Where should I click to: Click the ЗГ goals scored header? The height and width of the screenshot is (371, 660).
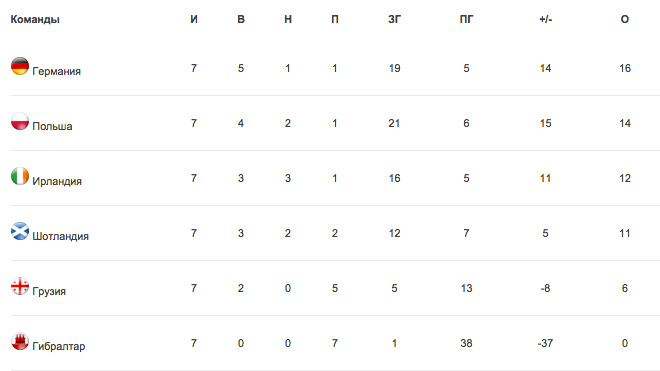coord(394,19)
